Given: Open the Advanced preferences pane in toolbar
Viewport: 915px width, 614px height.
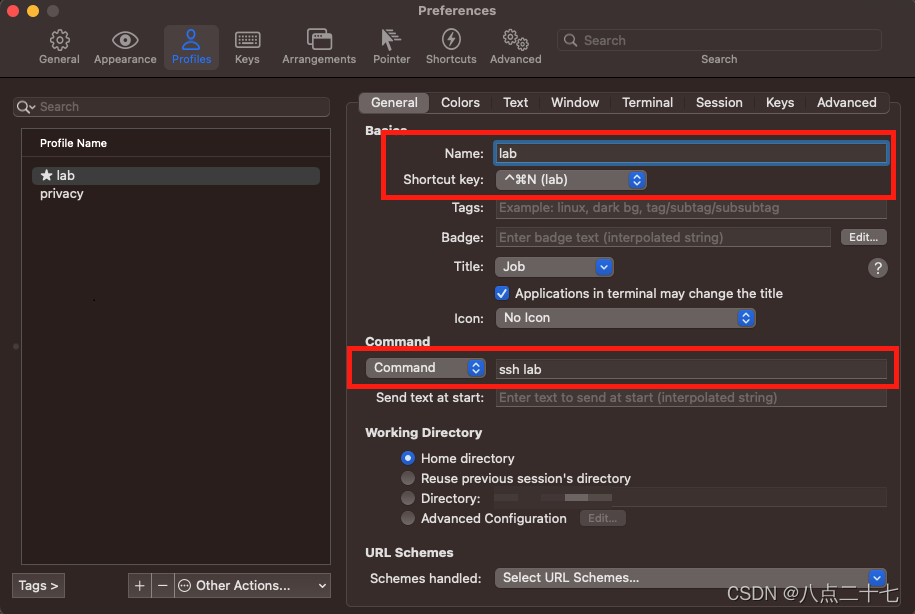Looking at the screenshot, I should (515, 47).
